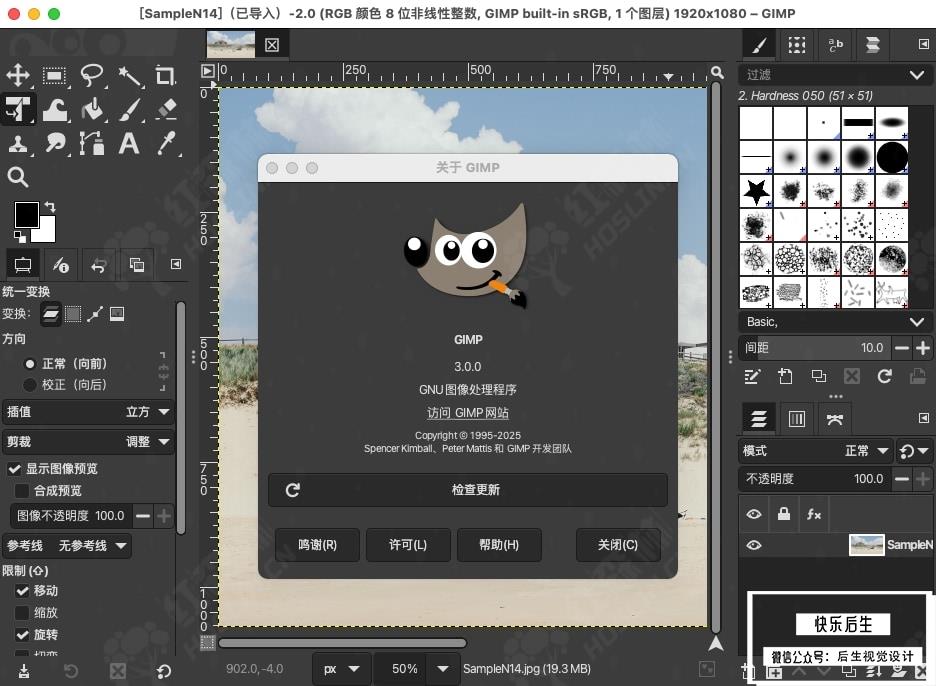The width and height of the screenshot is (936, 686).
Task: Swap foreground and background colors
Action: [50, 207]
